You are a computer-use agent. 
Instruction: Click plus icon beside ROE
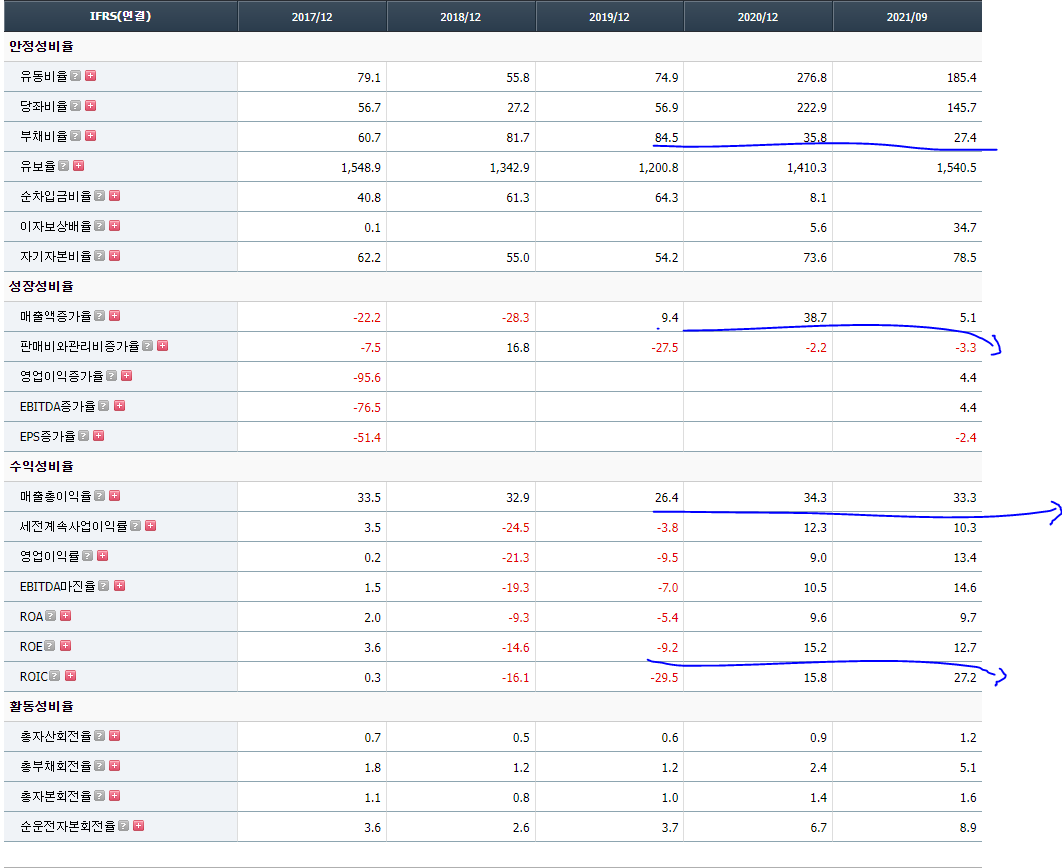[66, 645]
